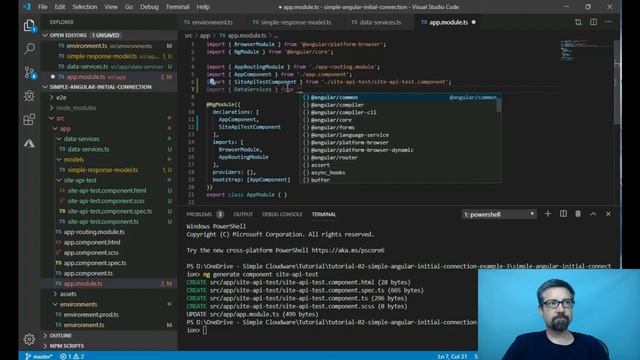
Task: Open the Edit menu
Action: coord(60,7)
